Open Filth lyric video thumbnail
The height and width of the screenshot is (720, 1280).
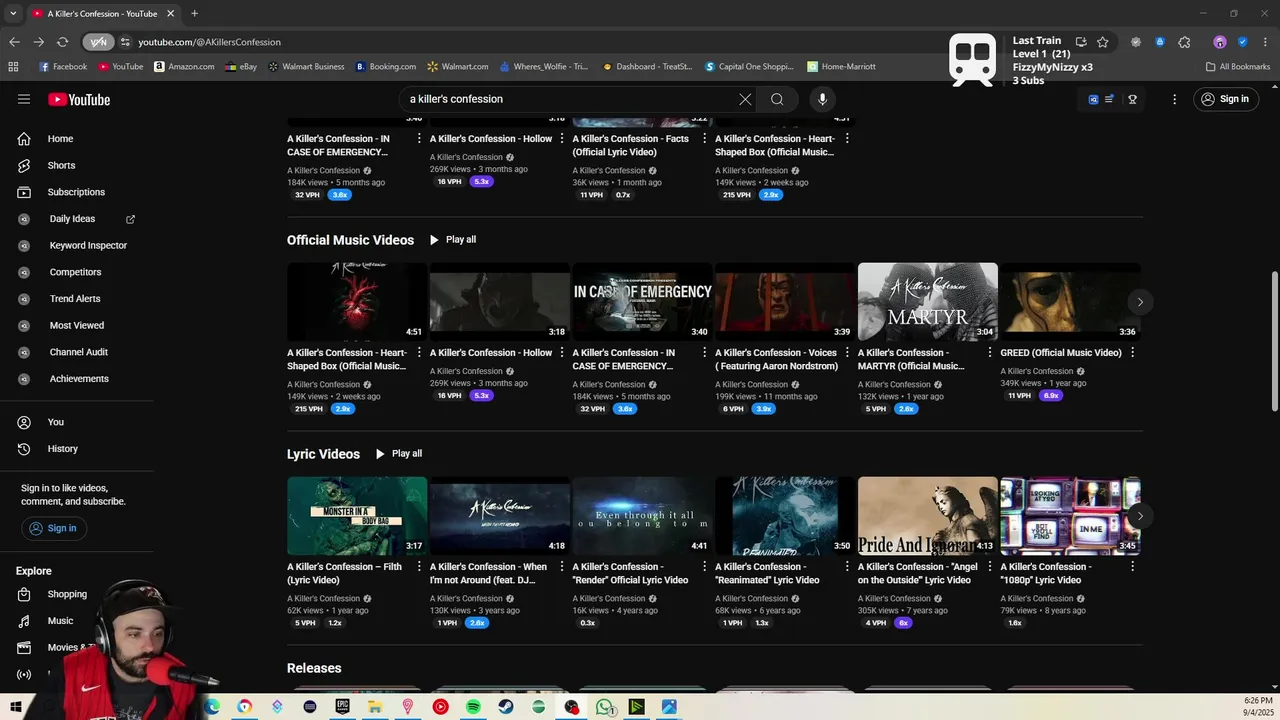pos(357,516)
